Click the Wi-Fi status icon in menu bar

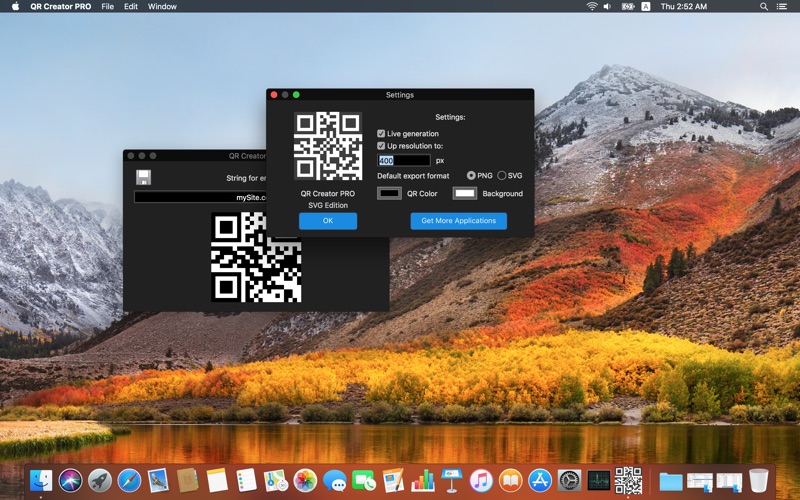point(592,7)
